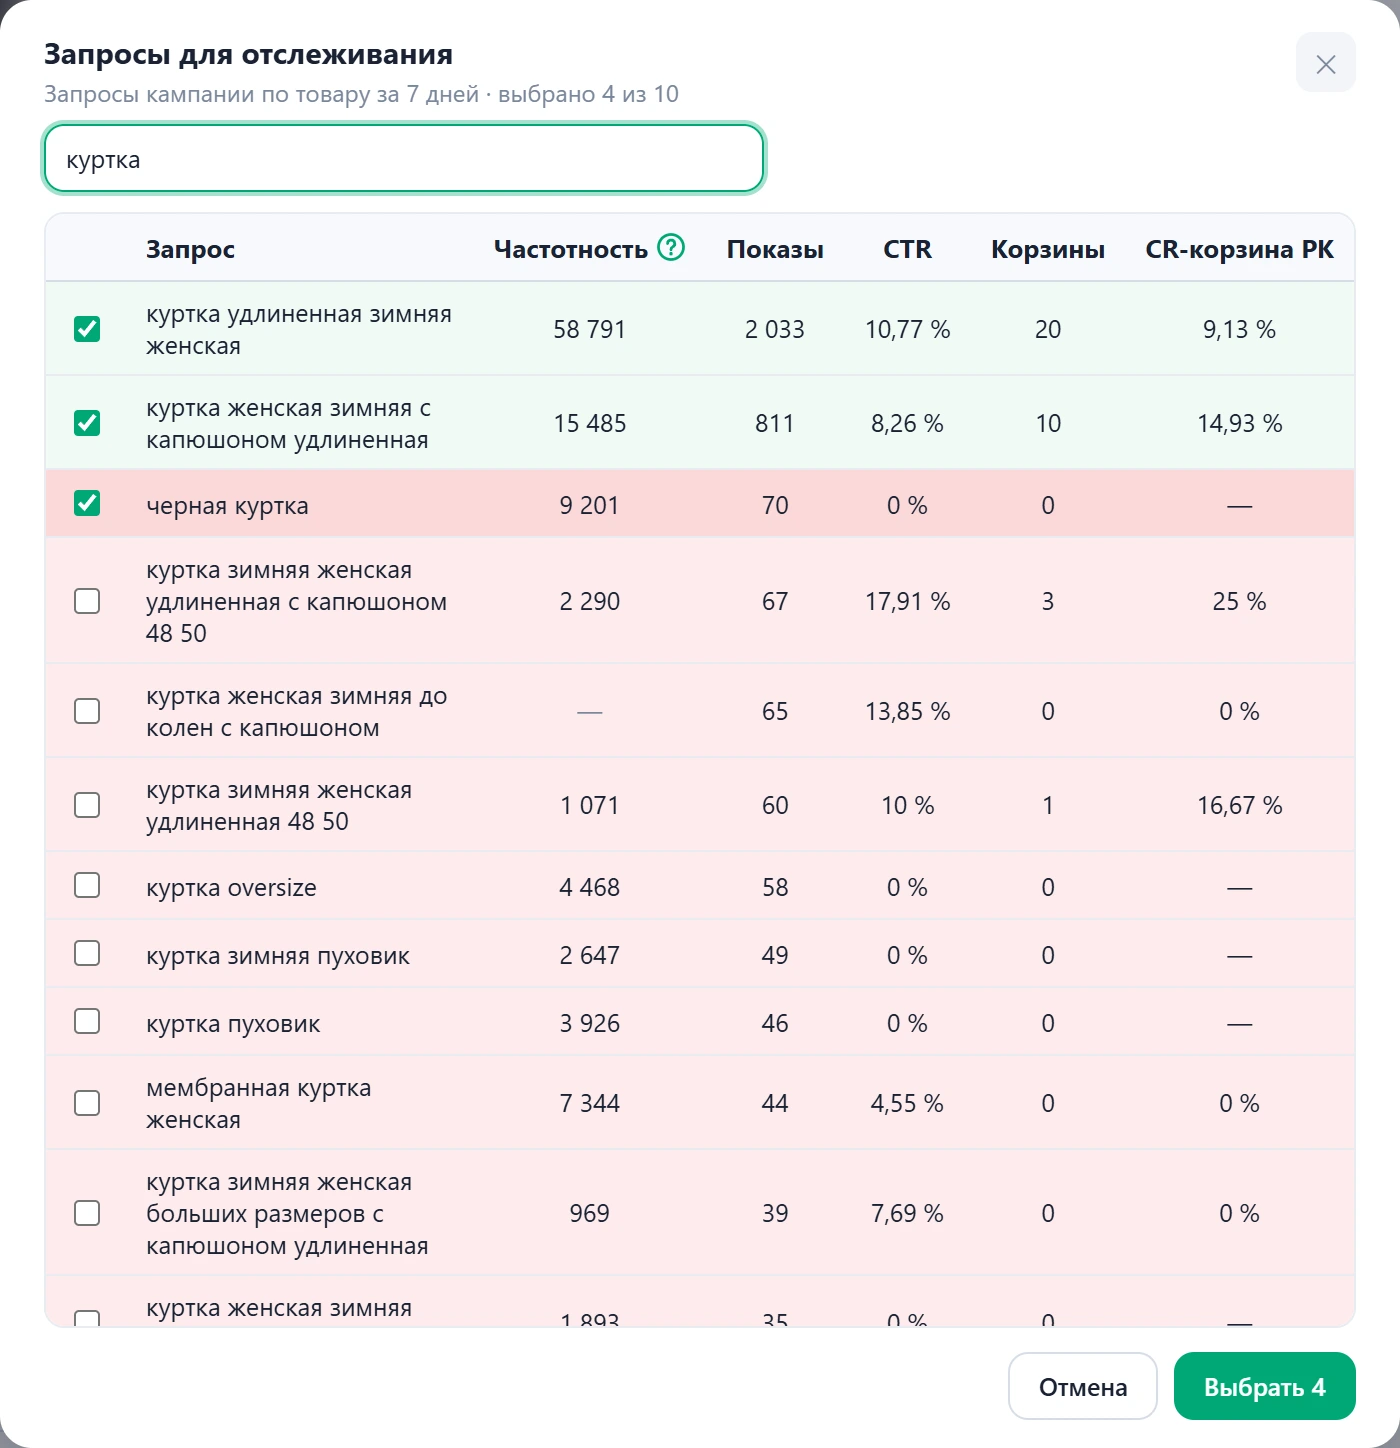
Task: Click the 'черная куртка' query text
Action: point(228,506)
